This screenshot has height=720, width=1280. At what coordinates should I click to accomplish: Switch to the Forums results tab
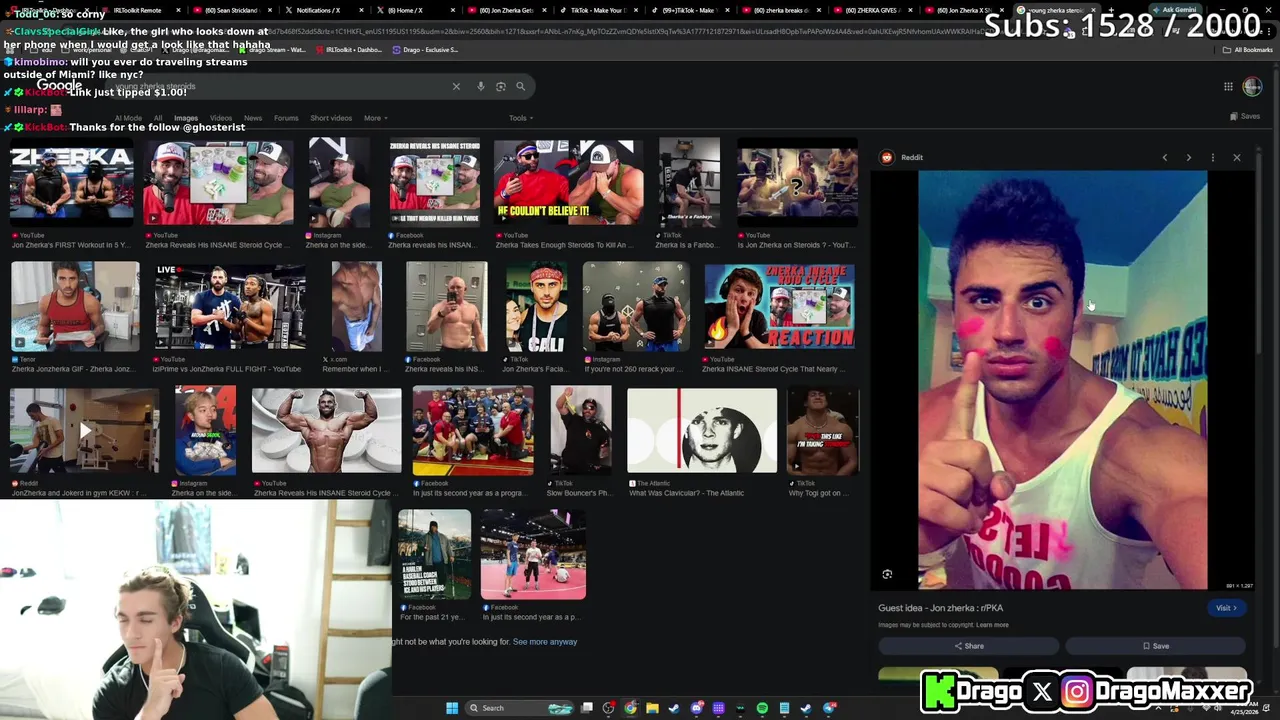286,118
